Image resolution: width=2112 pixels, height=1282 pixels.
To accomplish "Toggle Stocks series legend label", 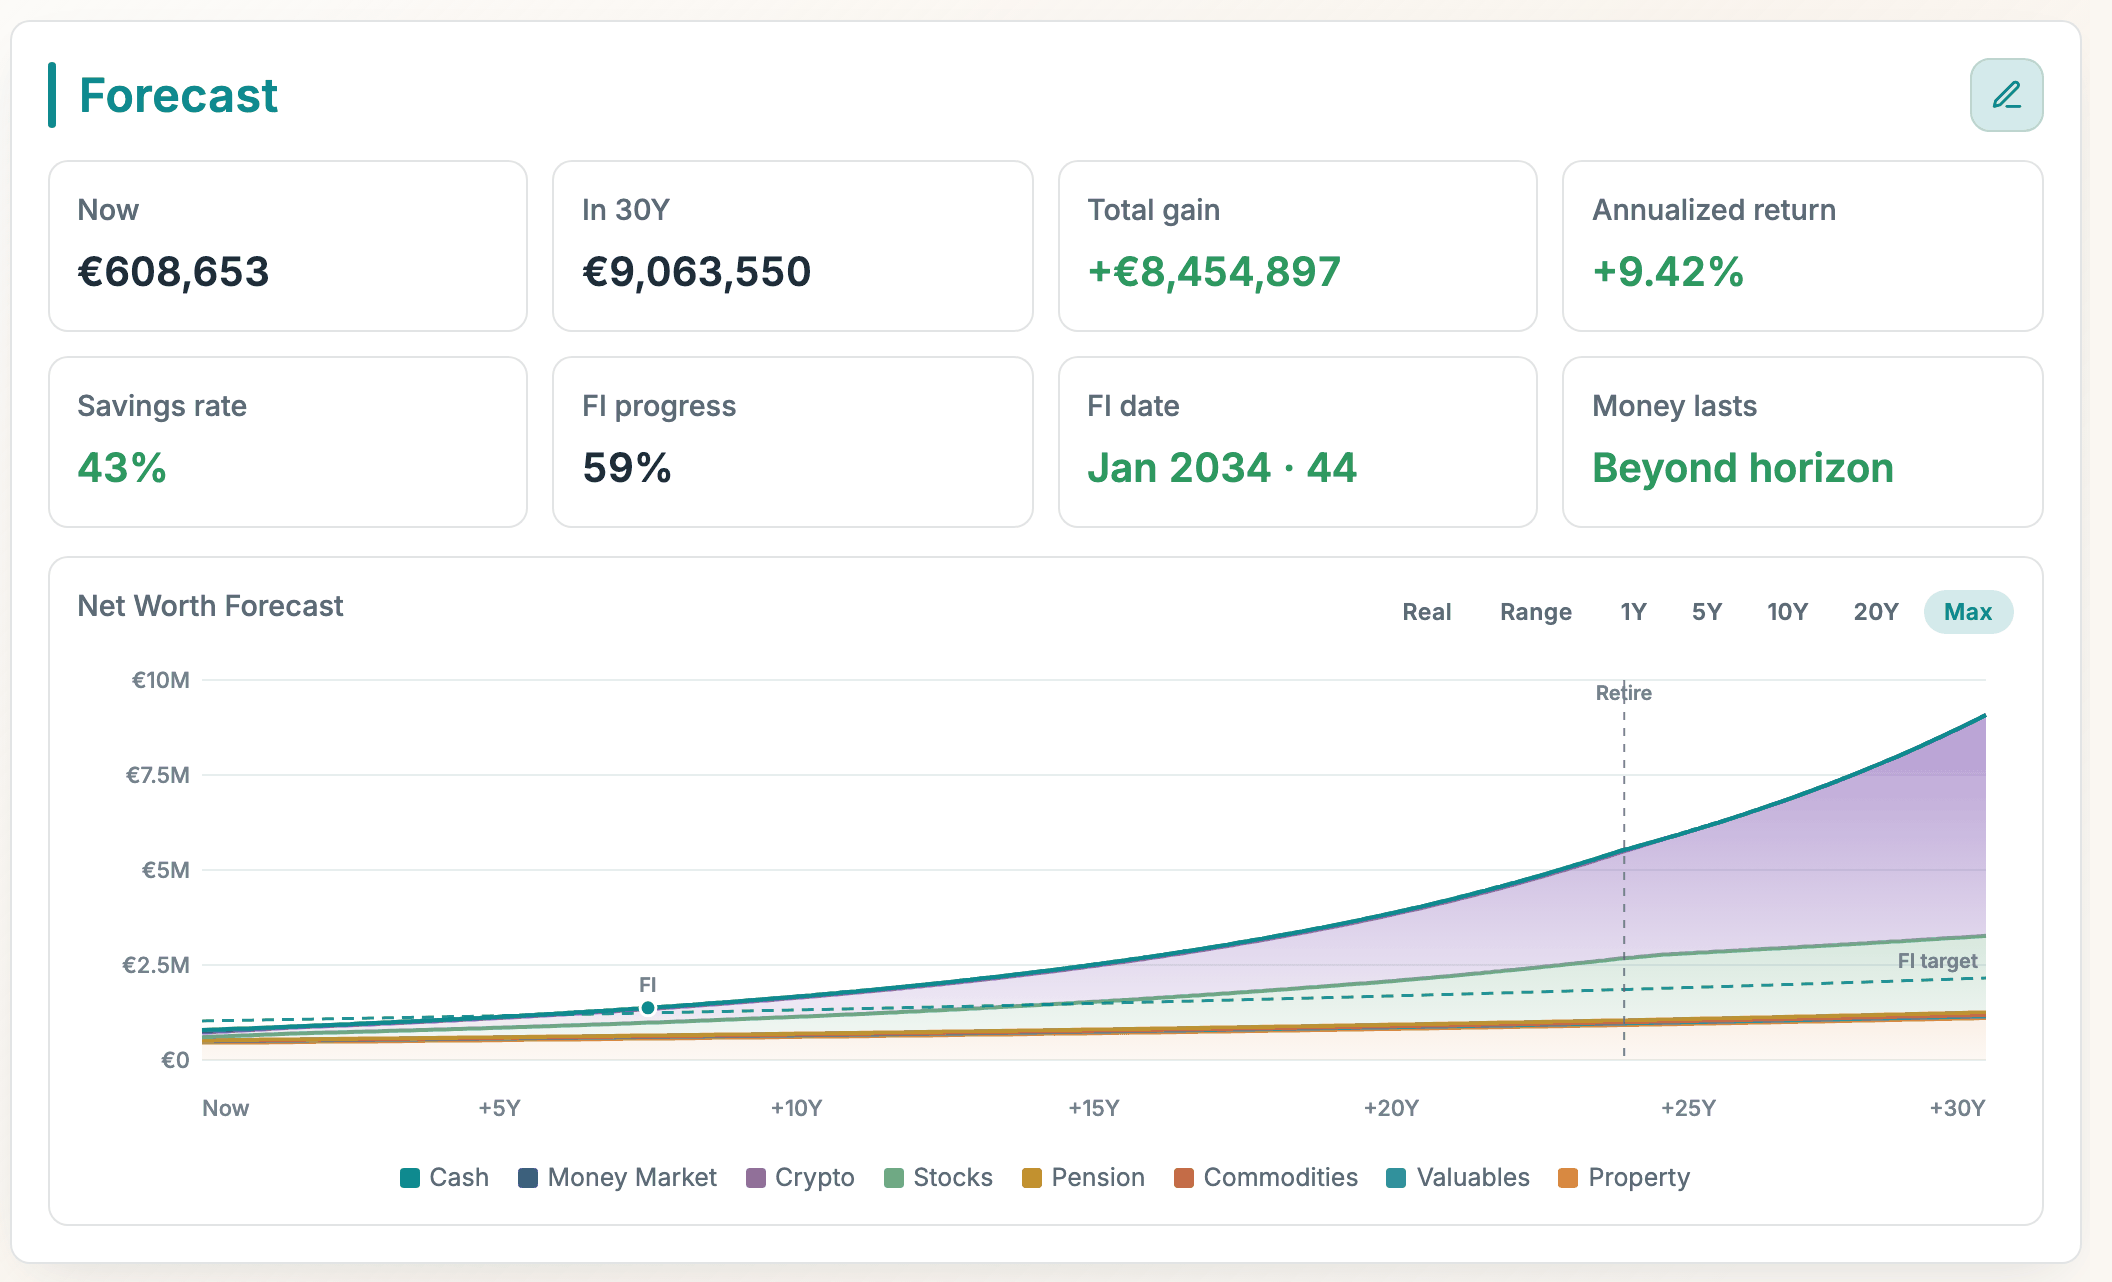I will tap(953, 1178).
